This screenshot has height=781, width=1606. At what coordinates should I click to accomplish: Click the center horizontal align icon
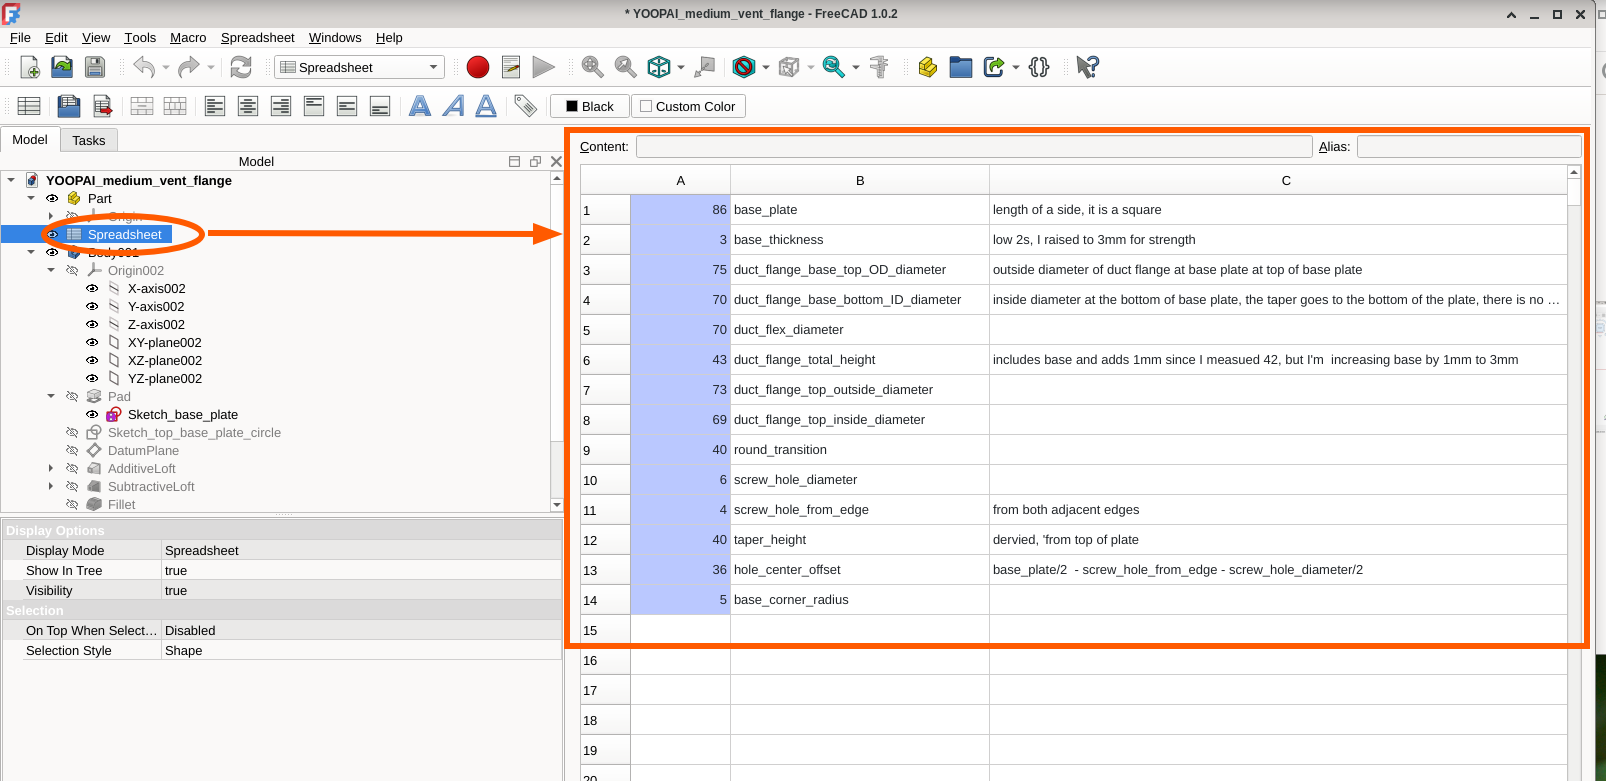coord(248,106)
